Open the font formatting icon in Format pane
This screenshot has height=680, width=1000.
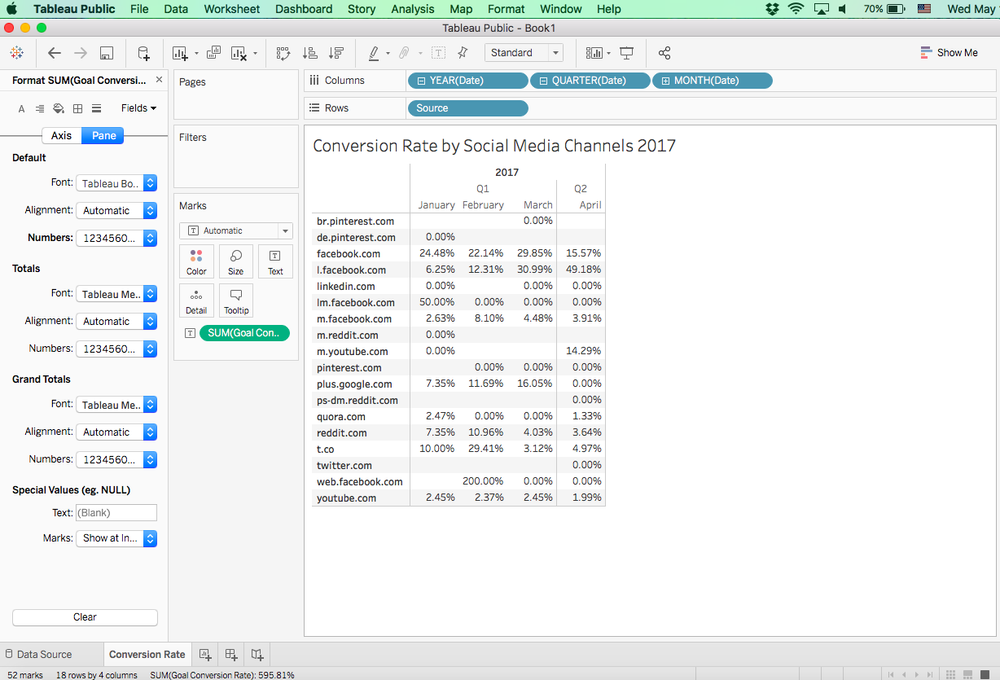tap(22, 108)
